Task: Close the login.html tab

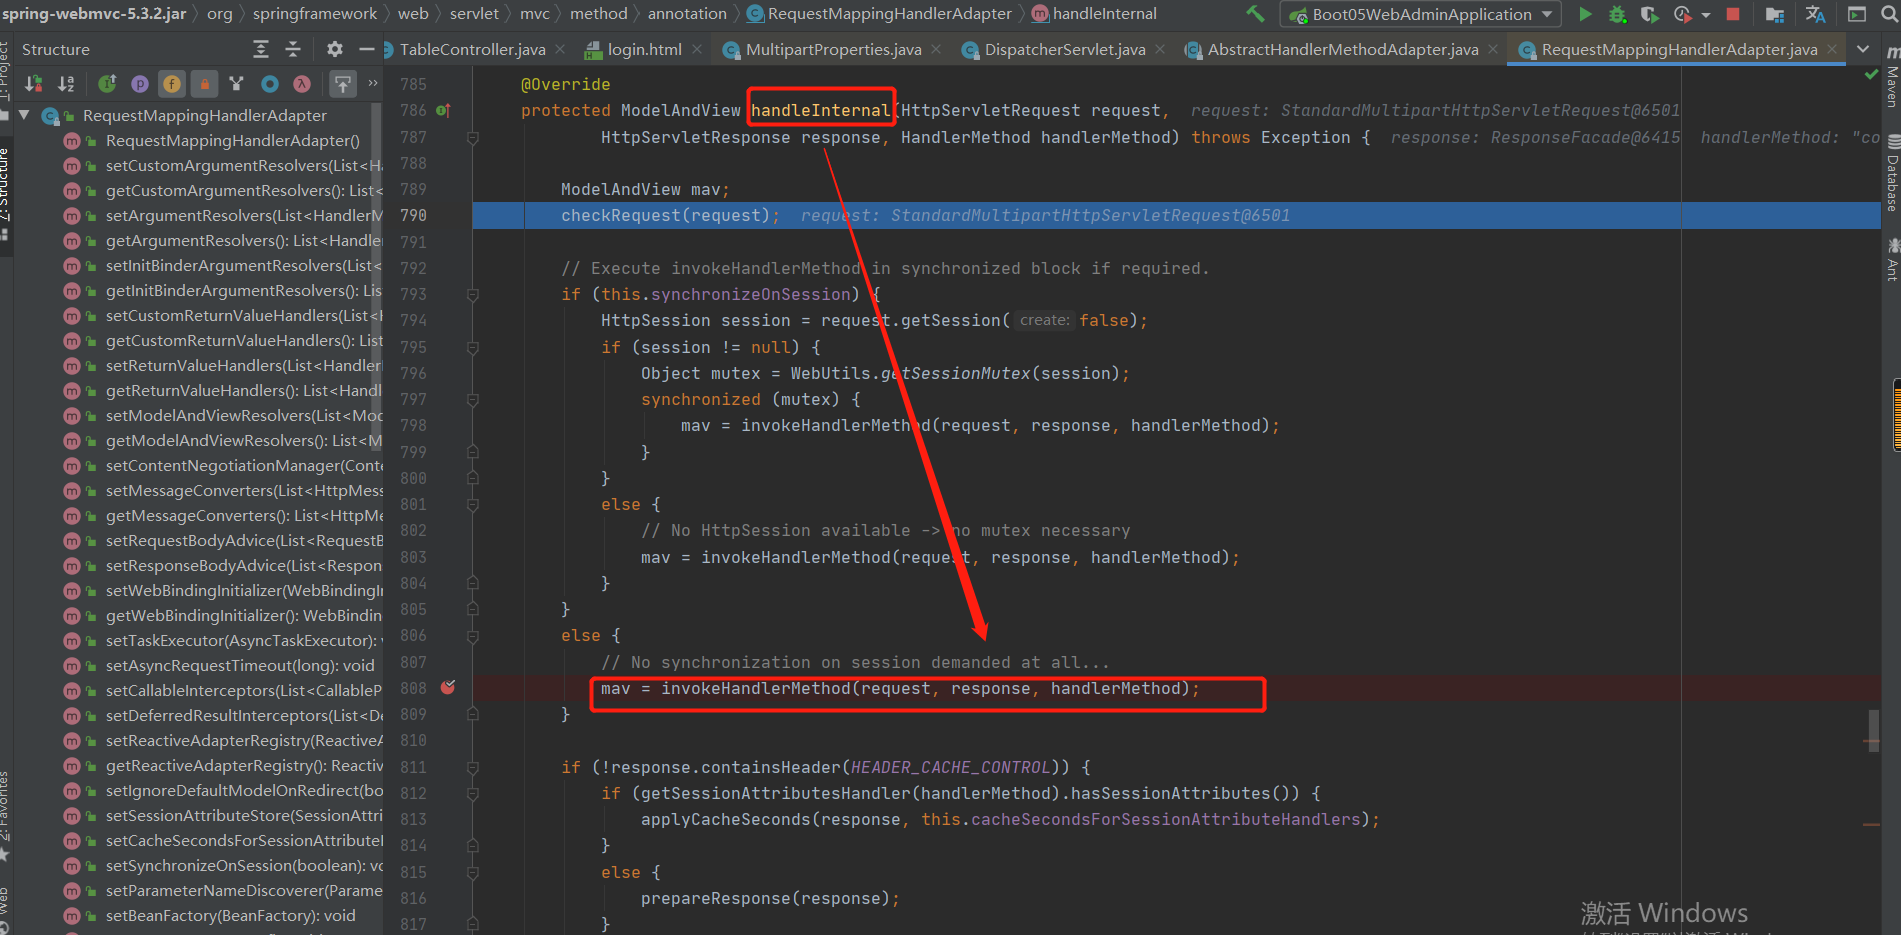Action: coord(696,49)
